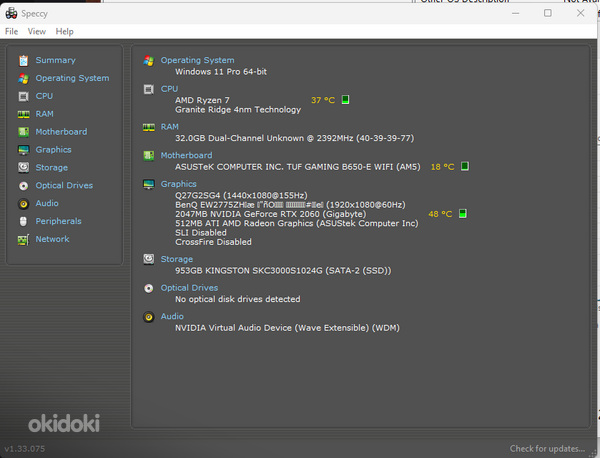
Task: Click the speaker icon beside Audio heading
Action: point(148,317)
